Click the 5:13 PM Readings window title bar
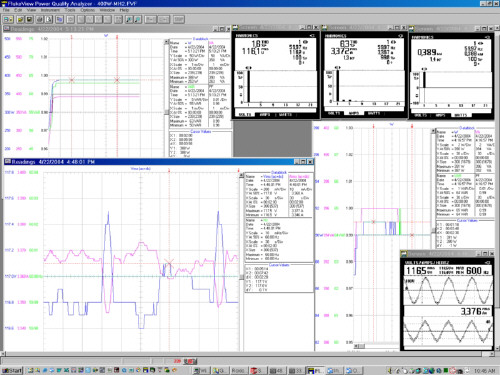This screenshot has height=375, width=500. [117, 29]
